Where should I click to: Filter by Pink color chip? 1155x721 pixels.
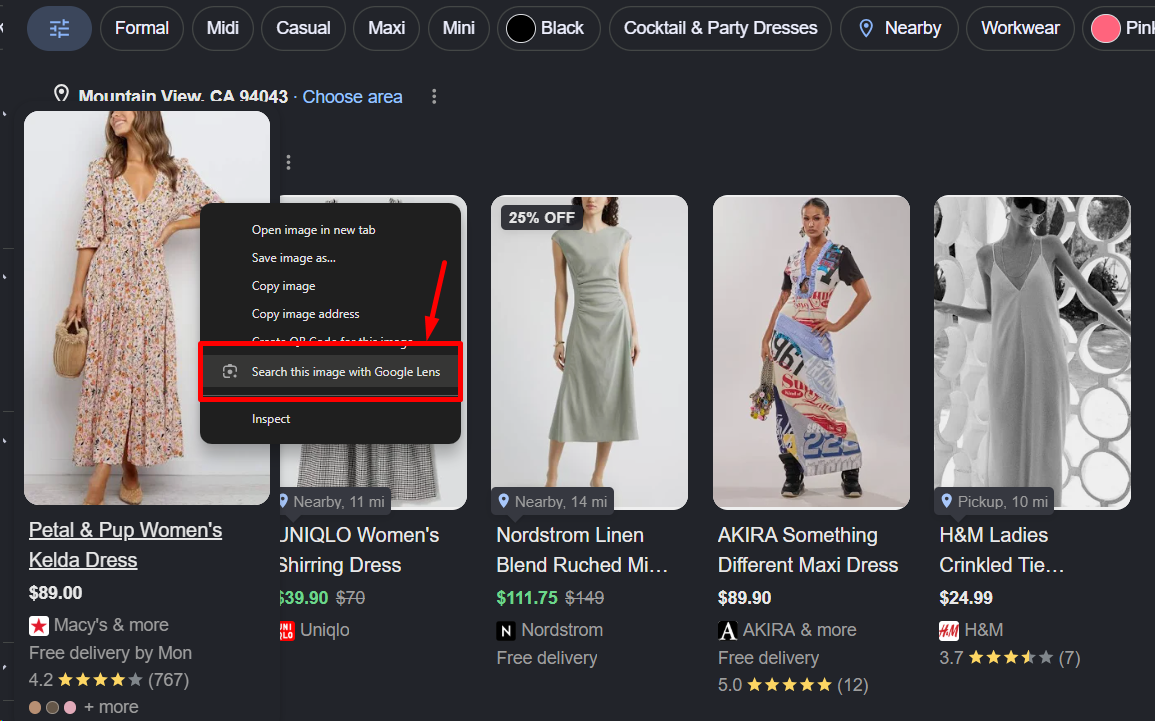pyautogui.click(x=1120, y=29)
